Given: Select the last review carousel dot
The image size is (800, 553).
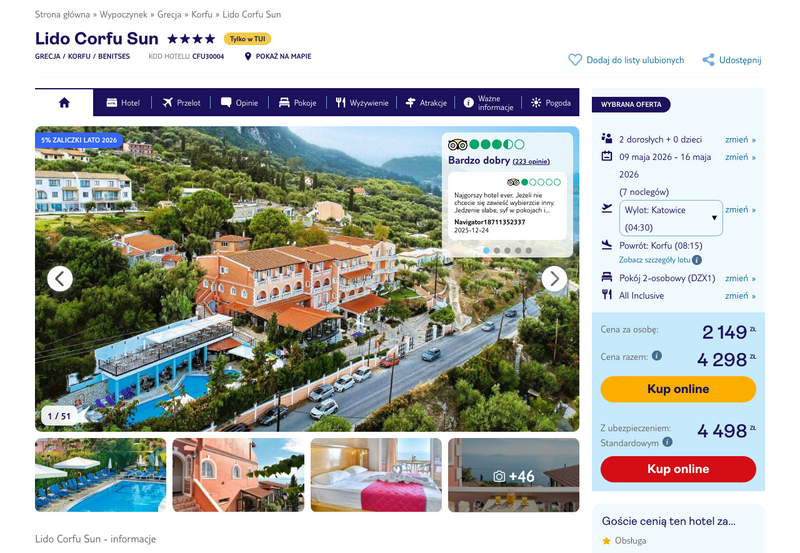Looking at the screenshot, I should (x=529, y=250).
